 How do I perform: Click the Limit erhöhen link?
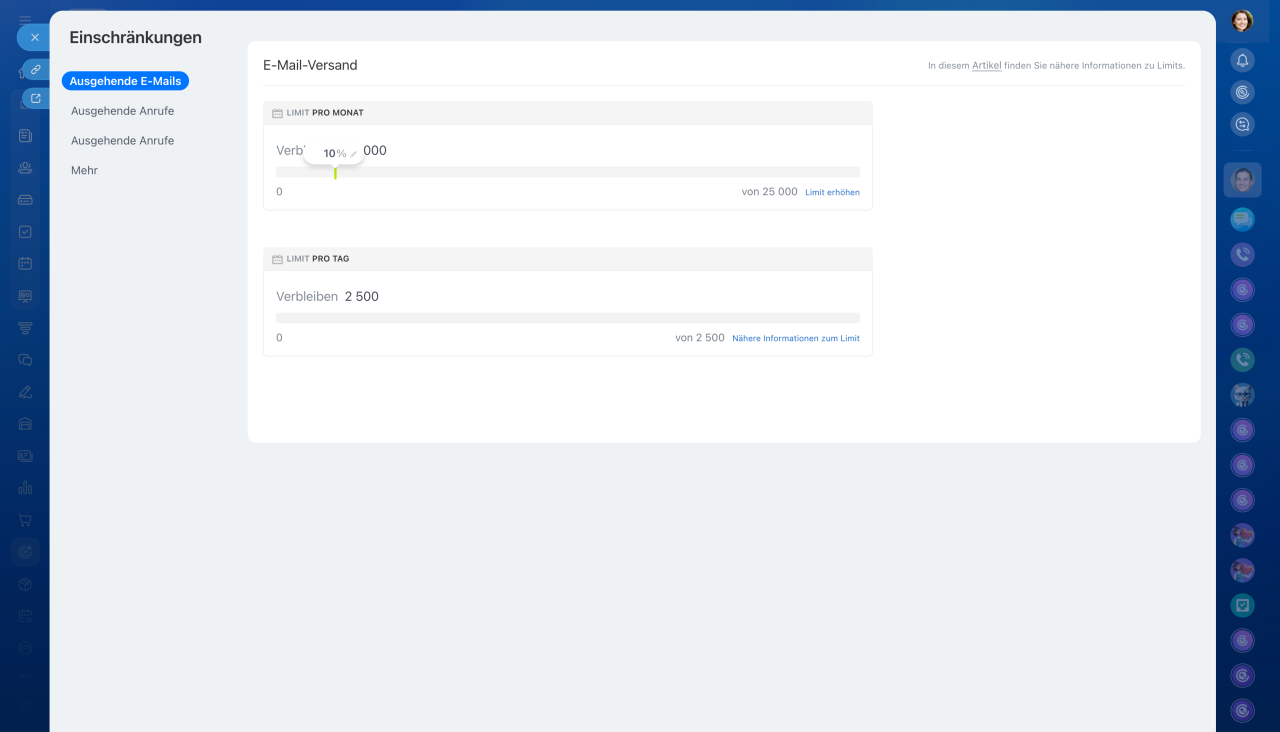pos(832,192)
